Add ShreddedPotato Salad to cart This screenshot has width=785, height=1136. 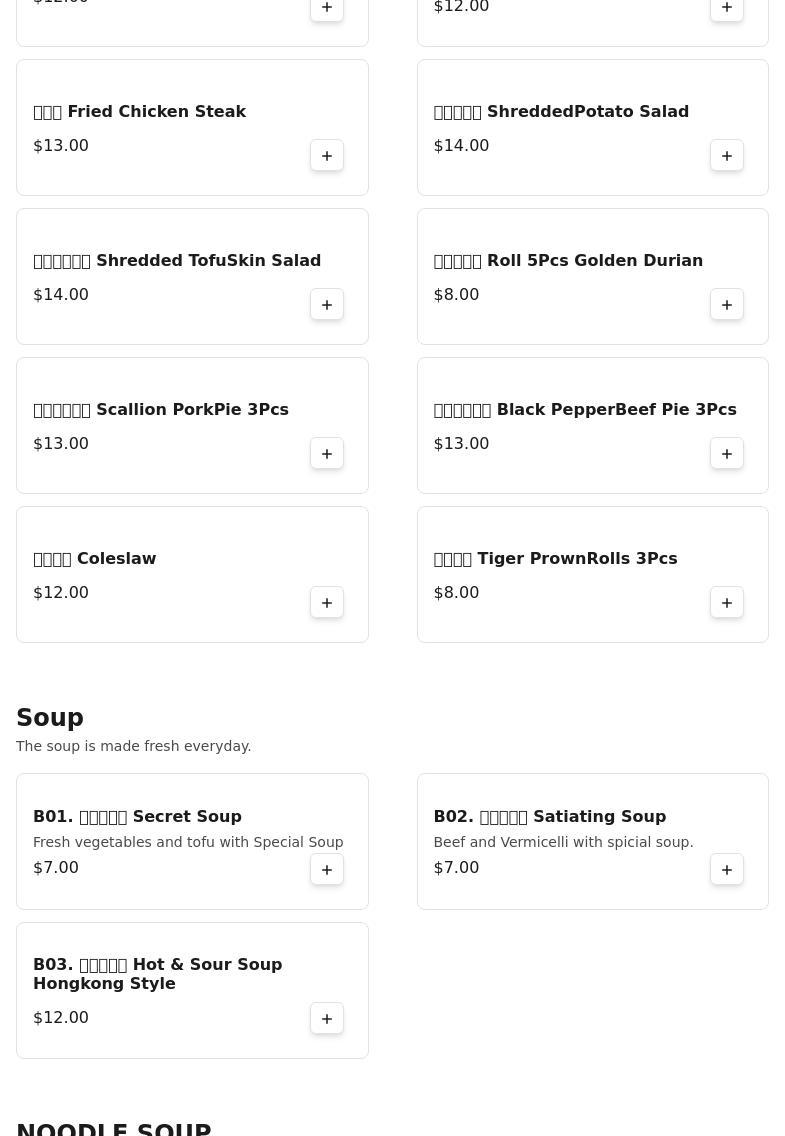[x=727, y=156]
